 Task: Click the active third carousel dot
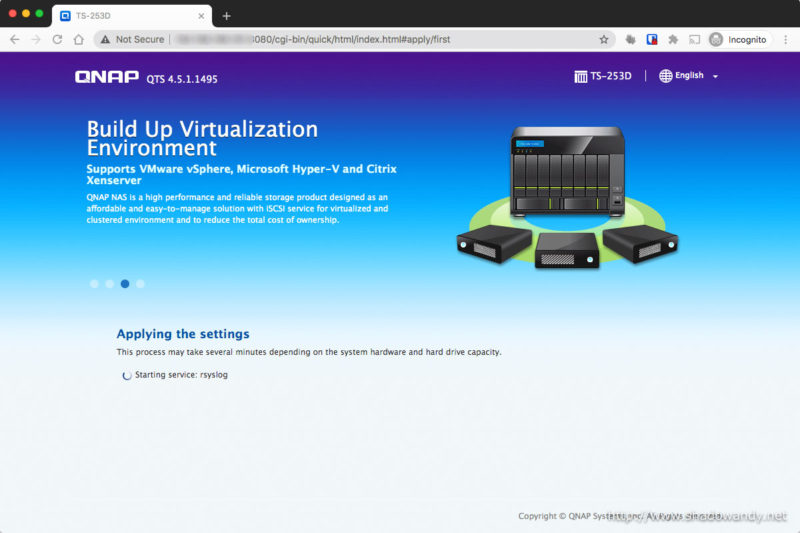[x=125, y=284]
